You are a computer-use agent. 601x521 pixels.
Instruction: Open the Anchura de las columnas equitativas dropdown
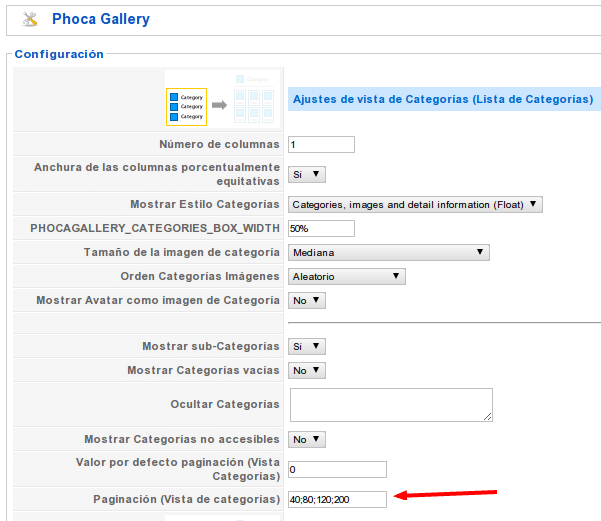coord(307,174)
